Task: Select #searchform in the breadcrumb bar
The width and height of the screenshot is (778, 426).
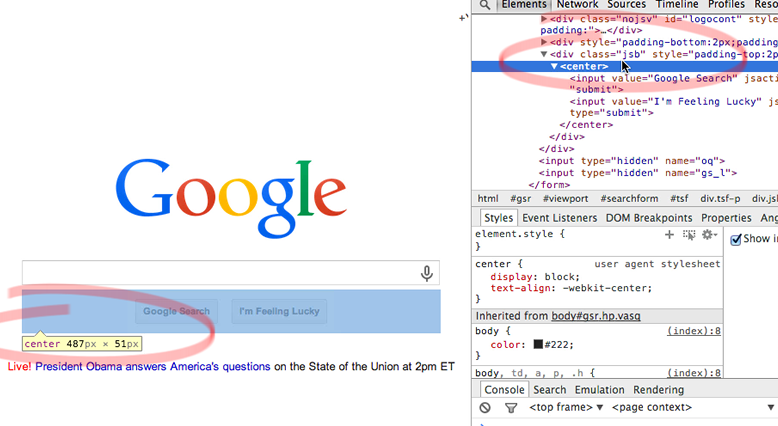Action: coord(629,198)
